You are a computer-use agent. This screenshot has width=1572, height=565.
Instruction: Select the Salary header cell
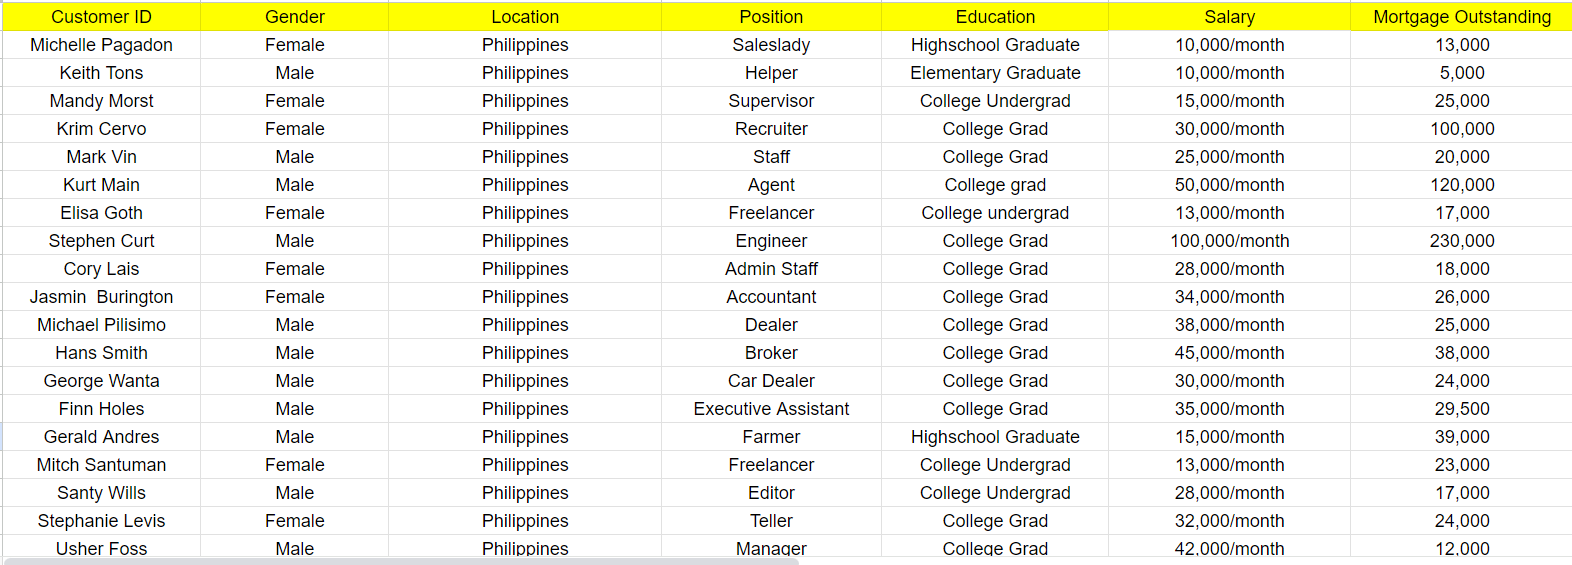coord(1229,17)
